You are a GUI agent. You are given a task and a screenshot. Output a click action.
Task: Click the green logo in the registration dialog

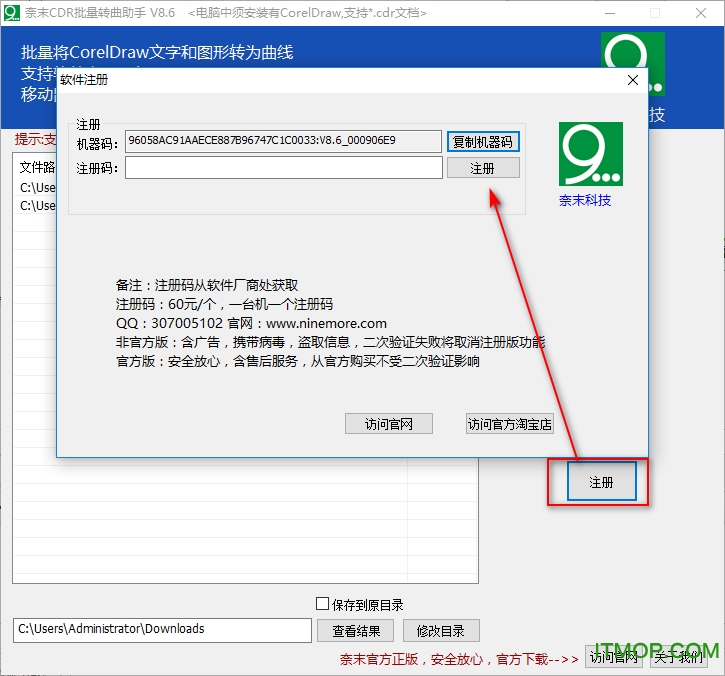pyautogui.click(x=590, y=154)
